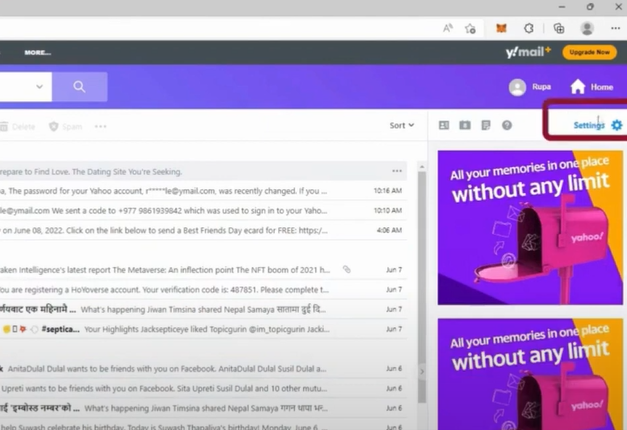This screenshot has height=430, width=627.
Task: Open the search options dropdown arrow
Action: [39, 86]
